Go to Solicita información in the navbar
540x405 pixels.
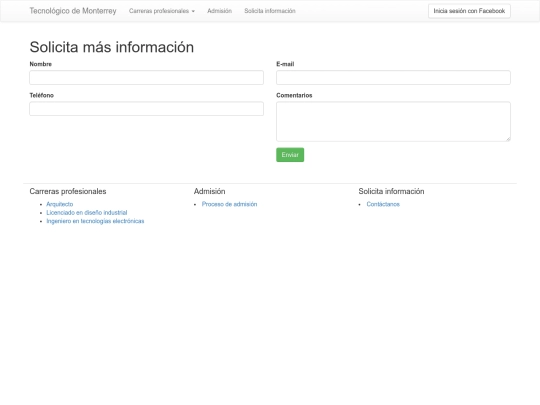pos(270,11)
